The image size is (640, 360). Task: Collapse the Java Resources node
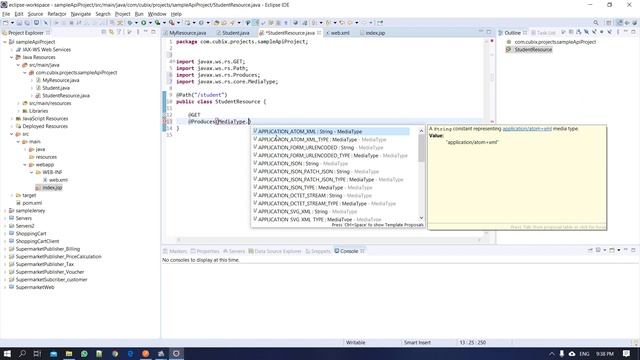pos(12,58)
